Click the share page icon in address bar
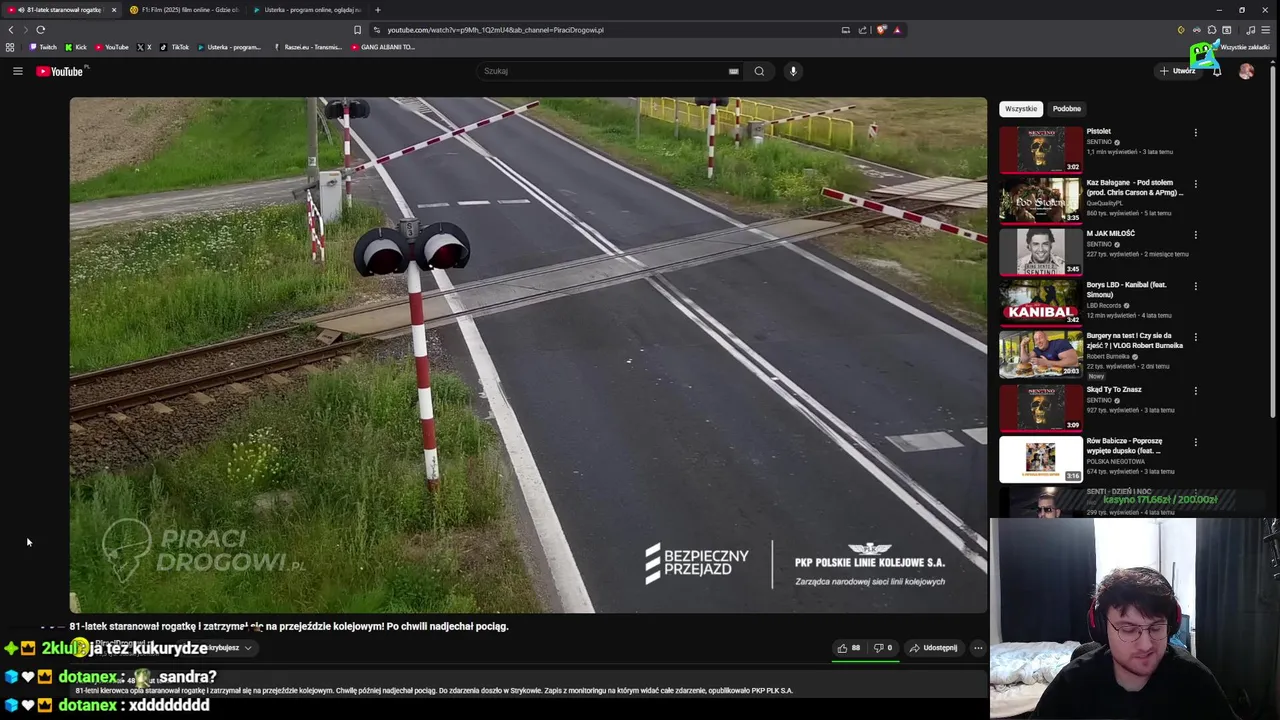Screen dimensions: 1280x720 coord(862,30)
